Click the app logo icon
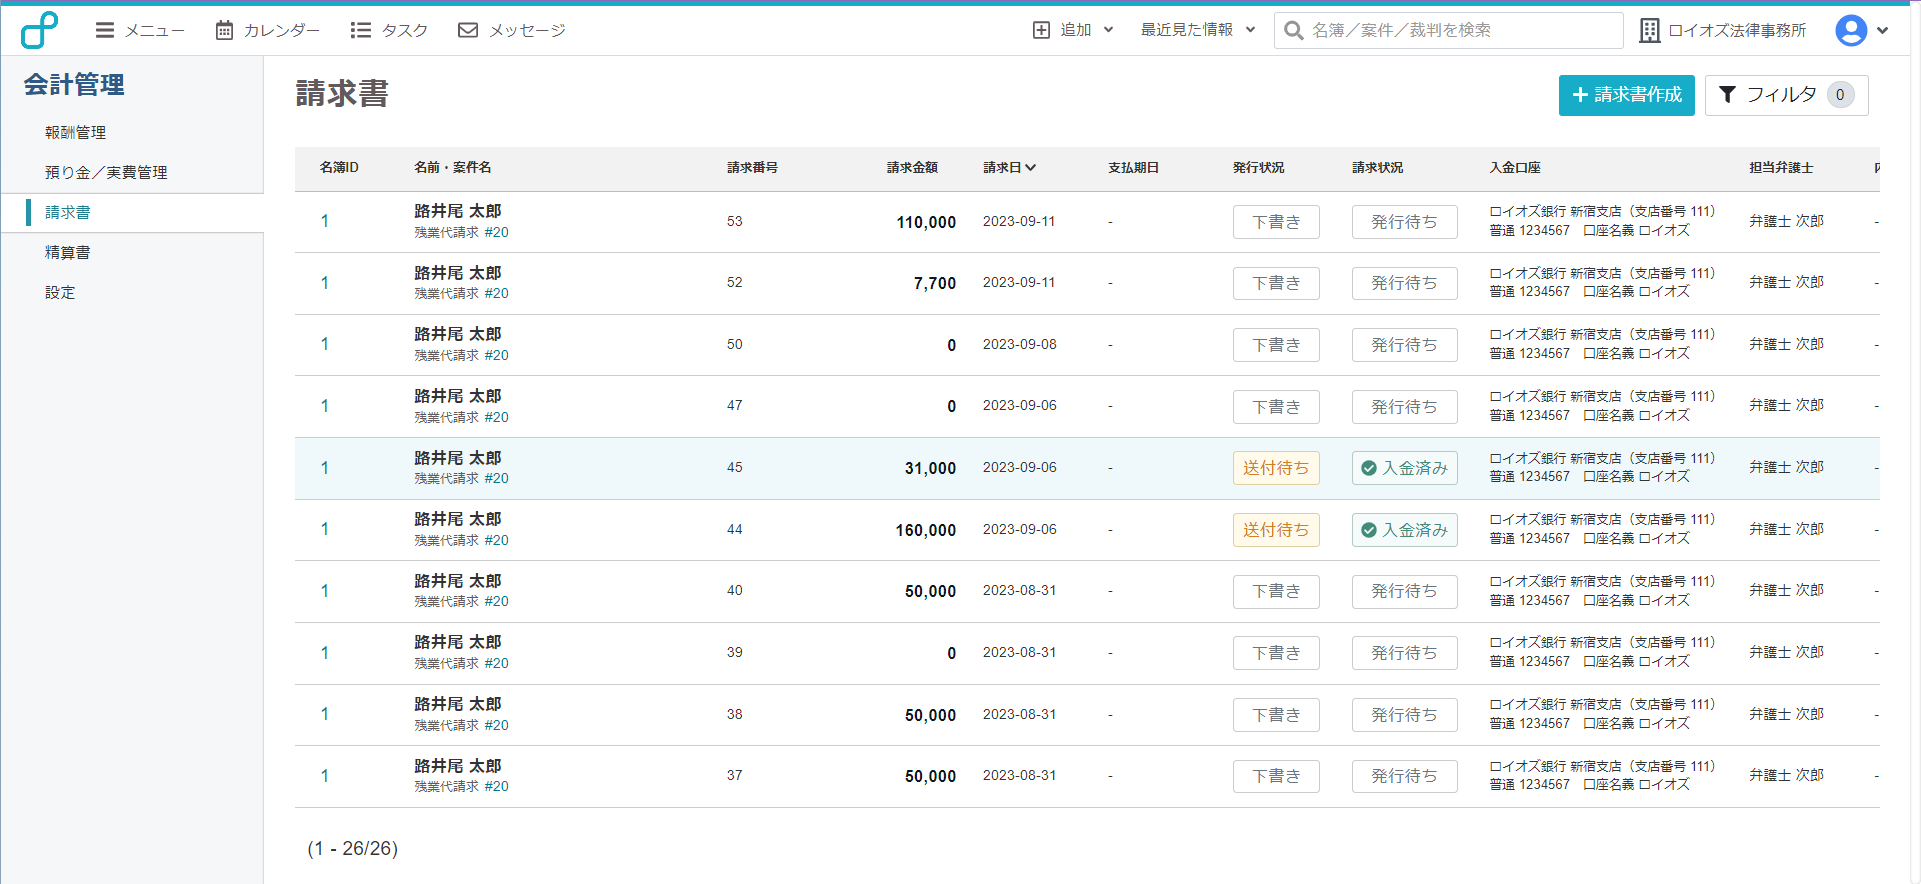1921x884 pixels. 40,30
